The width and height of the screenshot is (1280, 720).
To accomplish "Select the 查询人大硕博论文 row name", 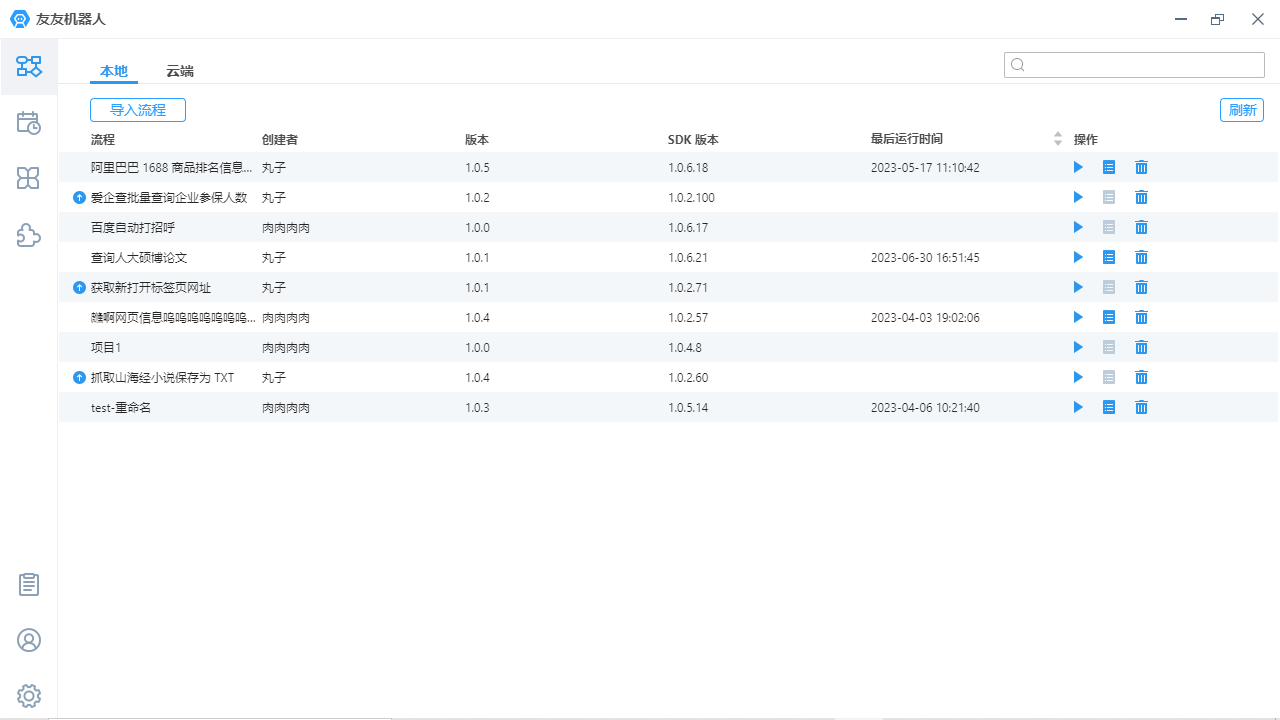I will pos(139,257).
